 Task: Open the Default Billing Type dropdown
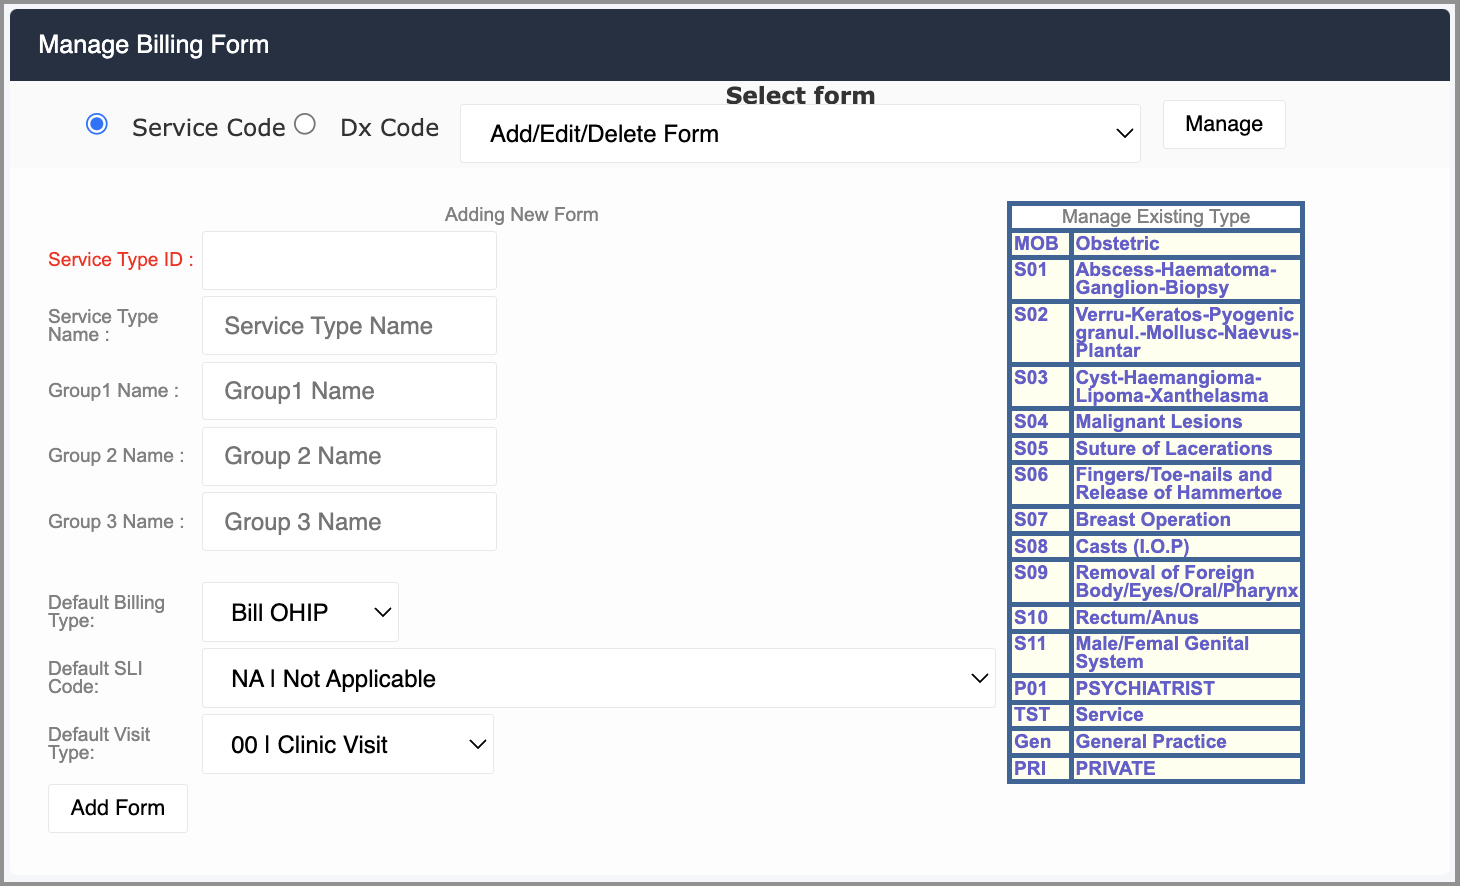(x=300, y=612)
